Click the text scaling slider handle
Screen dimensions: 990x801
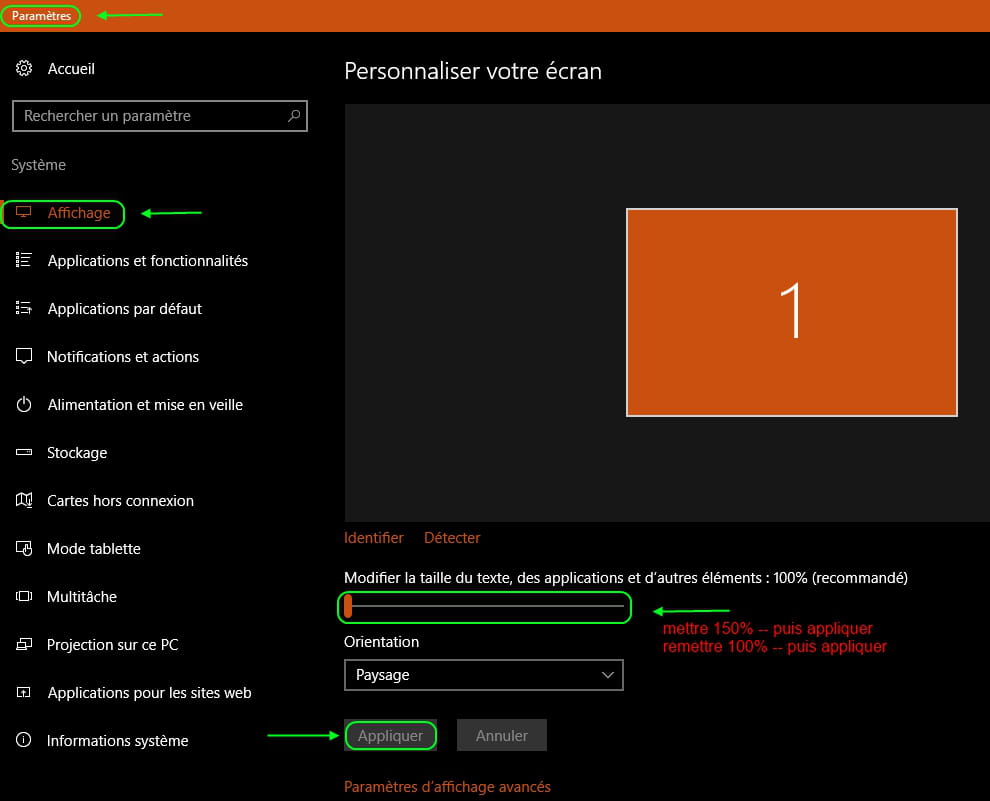pos(348,606)
